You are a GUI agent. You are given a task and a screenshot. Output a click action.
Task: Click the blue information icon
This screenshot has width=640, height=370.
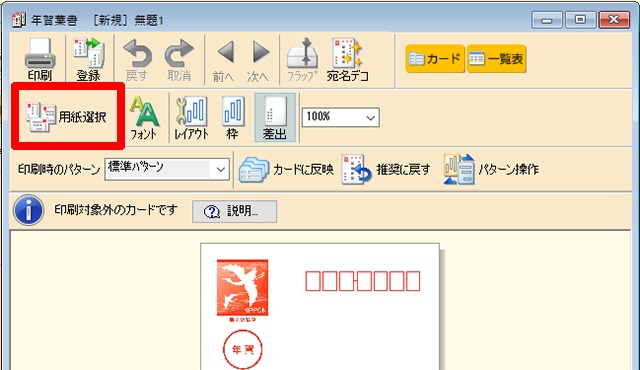(28, 210)
